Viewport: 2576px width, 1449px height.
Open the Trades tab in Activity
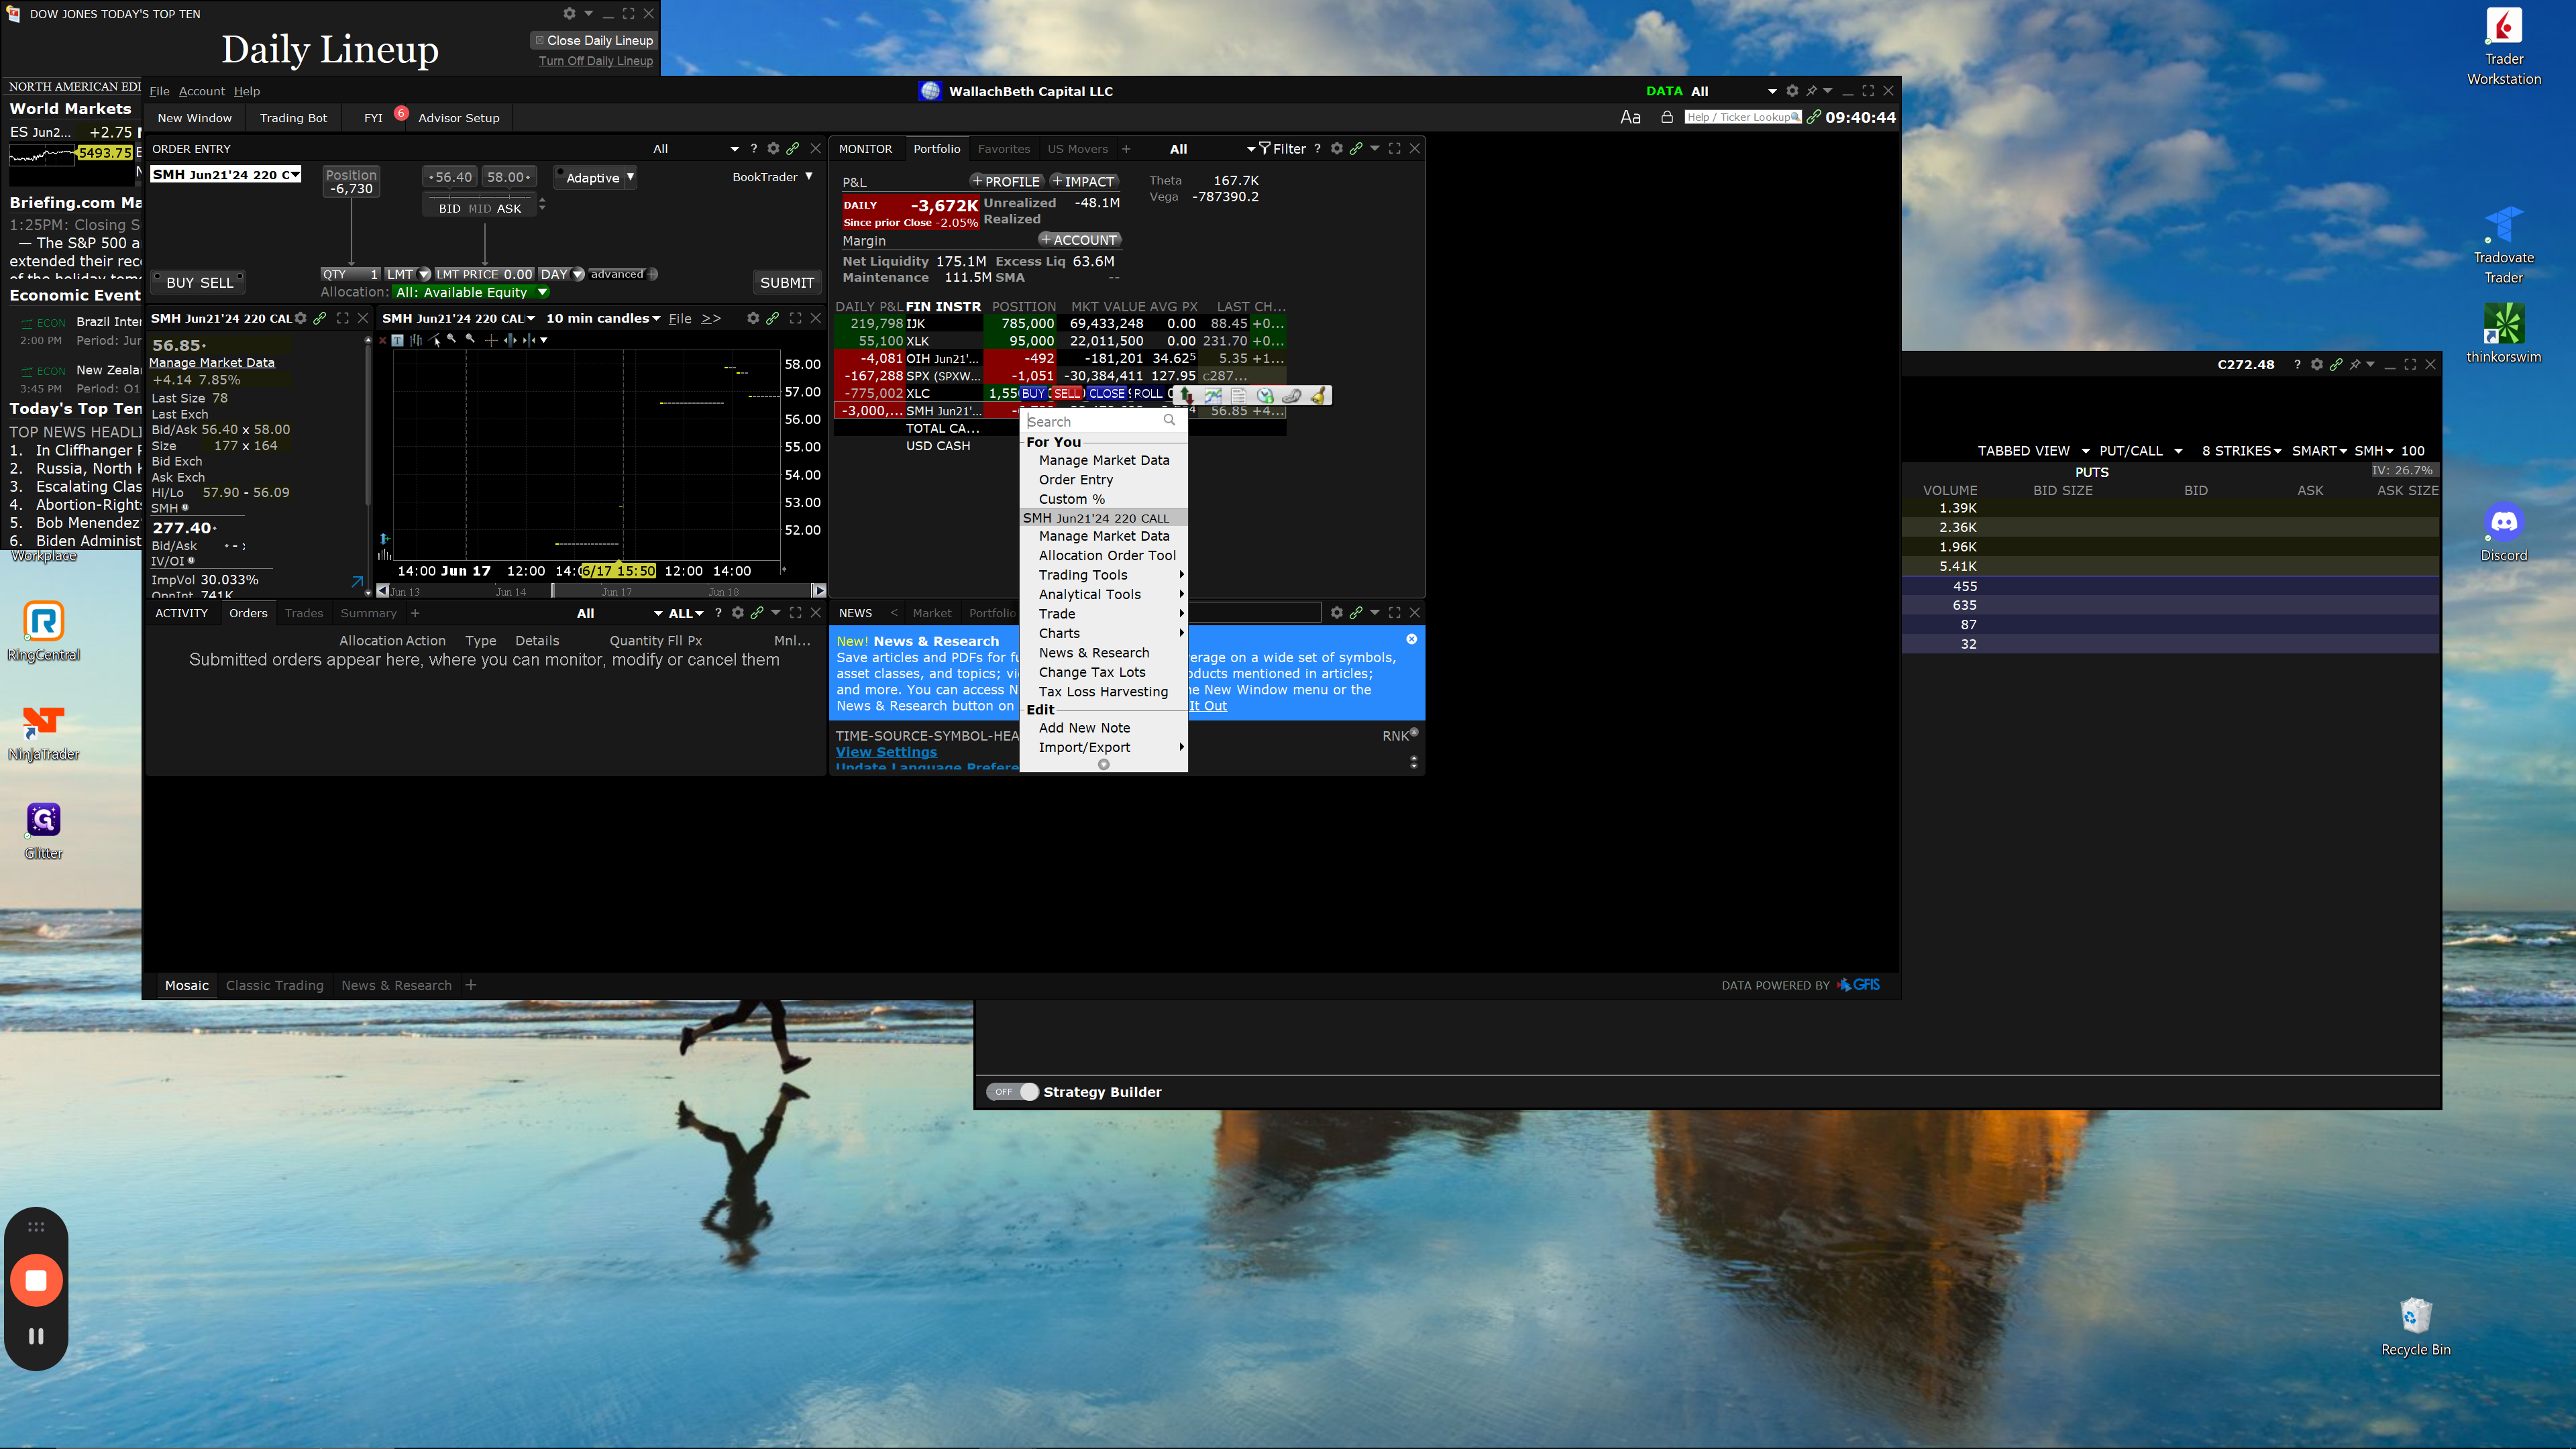[x=303, y=613]
